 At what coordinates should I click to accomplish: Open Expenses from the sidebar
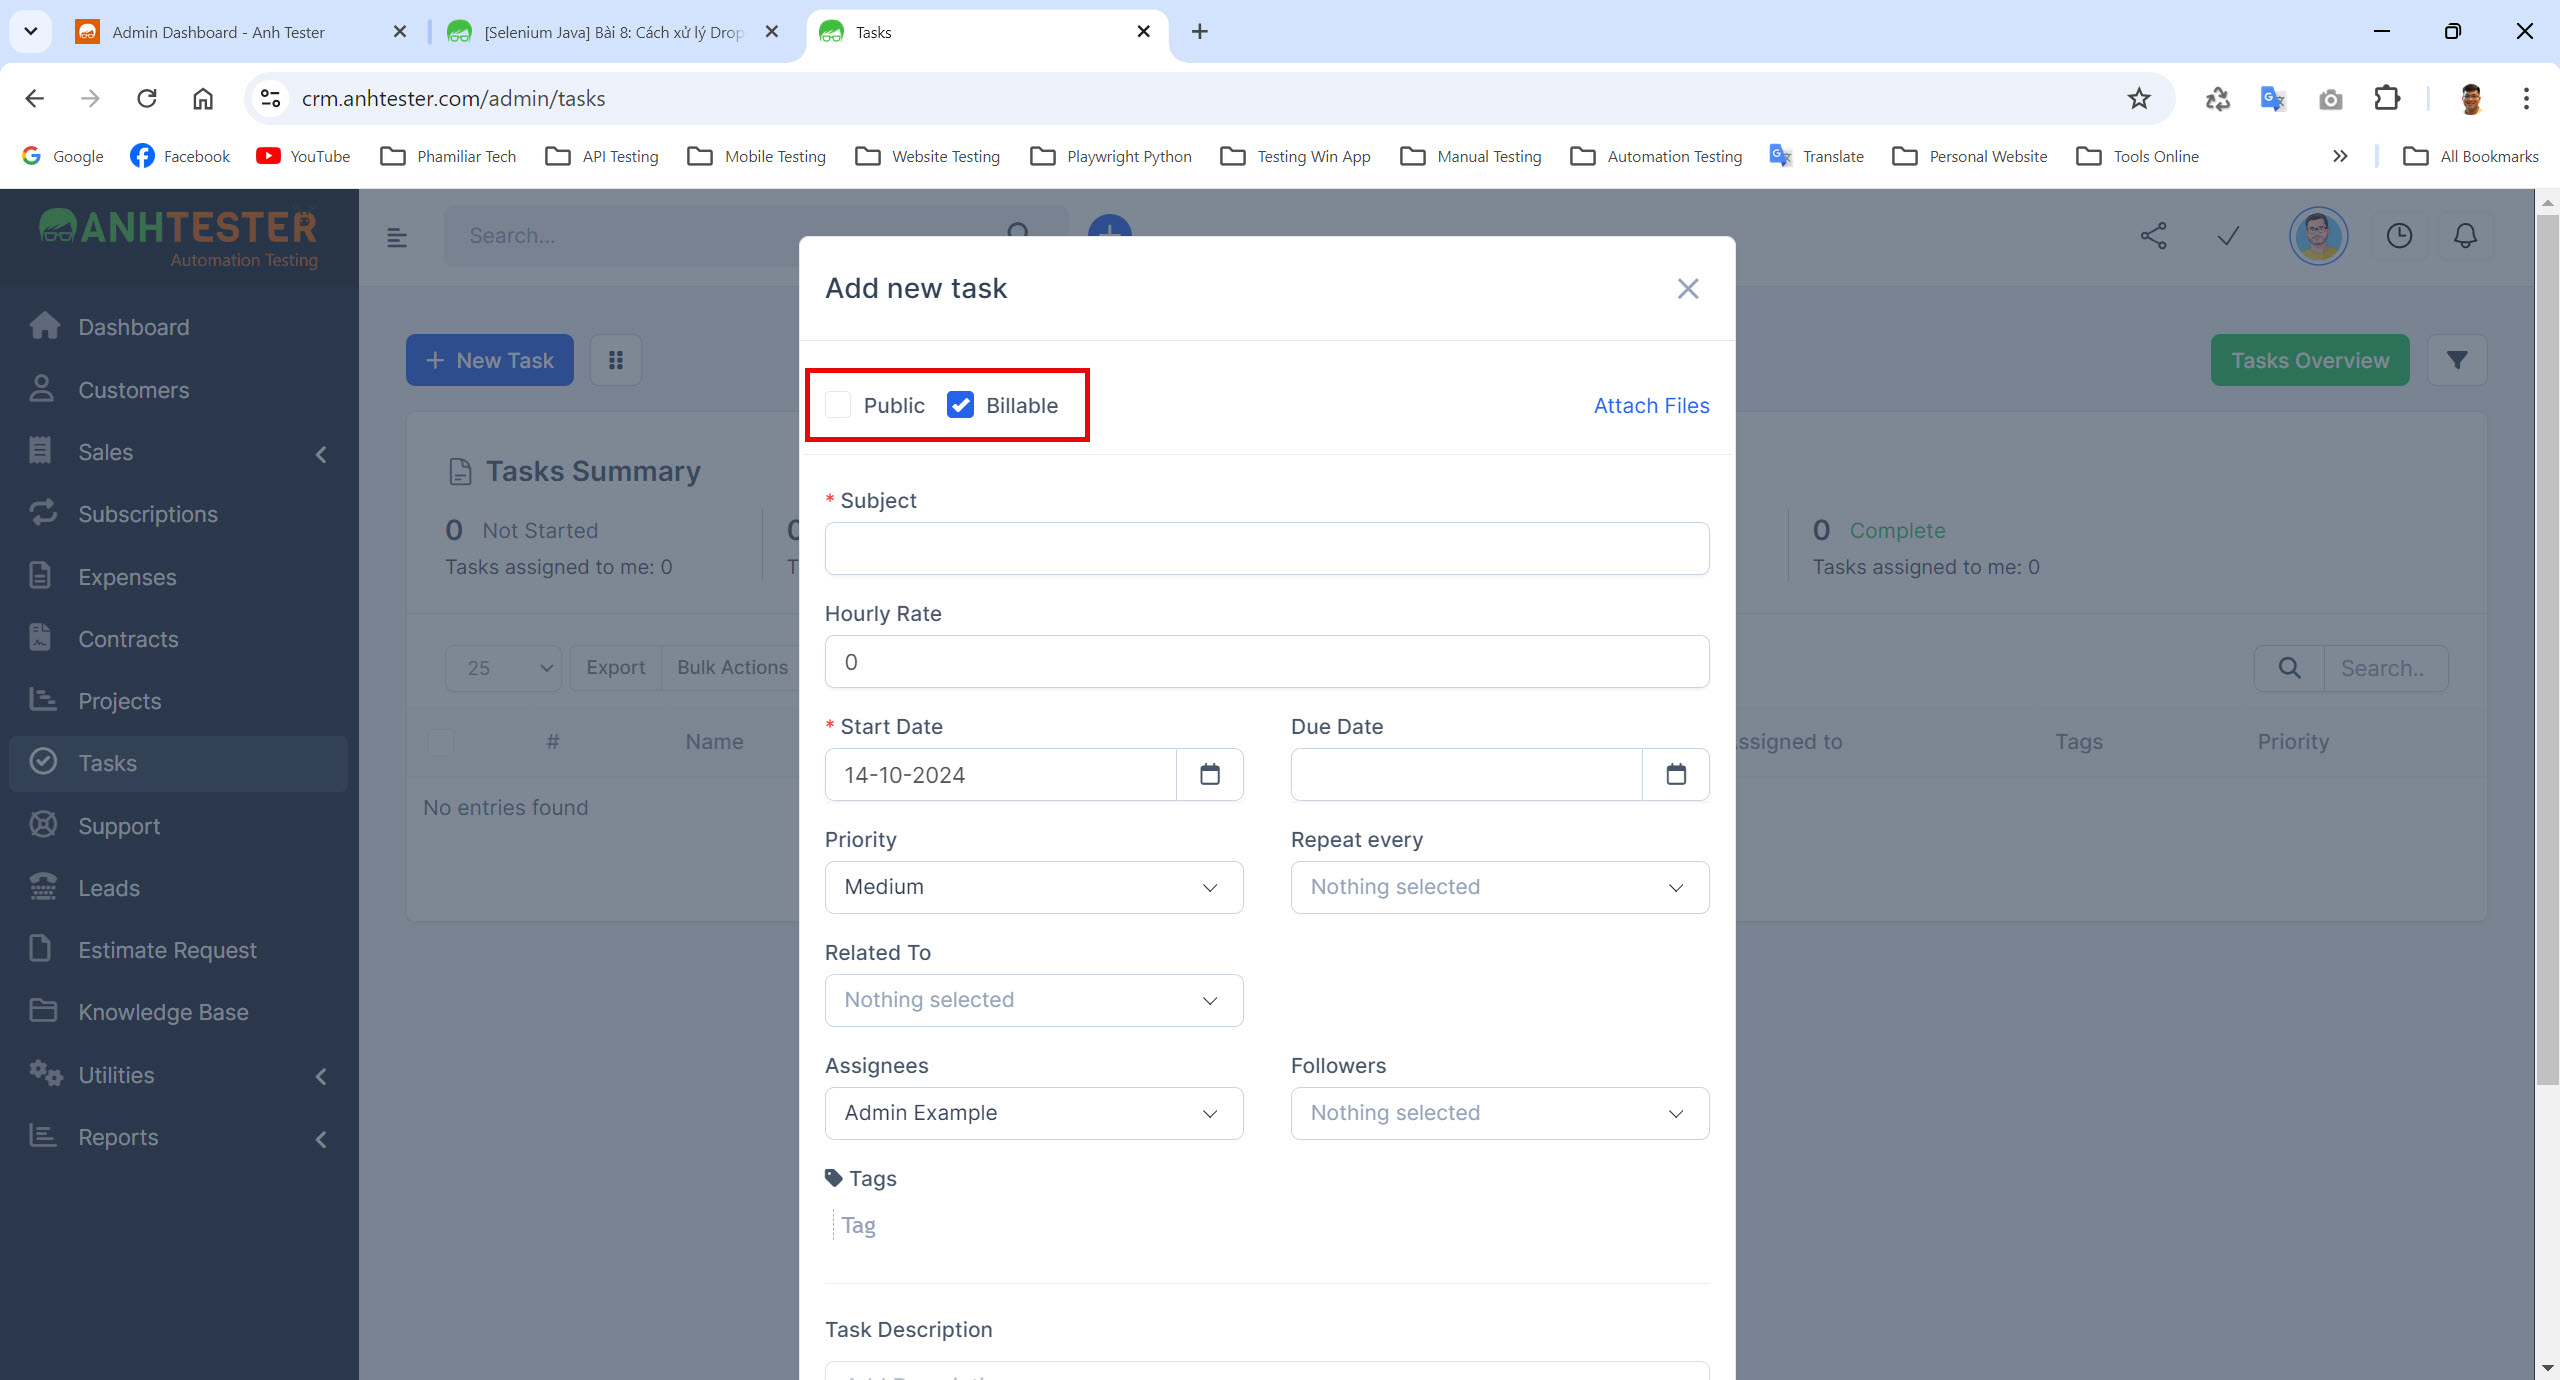click(178, 577)
